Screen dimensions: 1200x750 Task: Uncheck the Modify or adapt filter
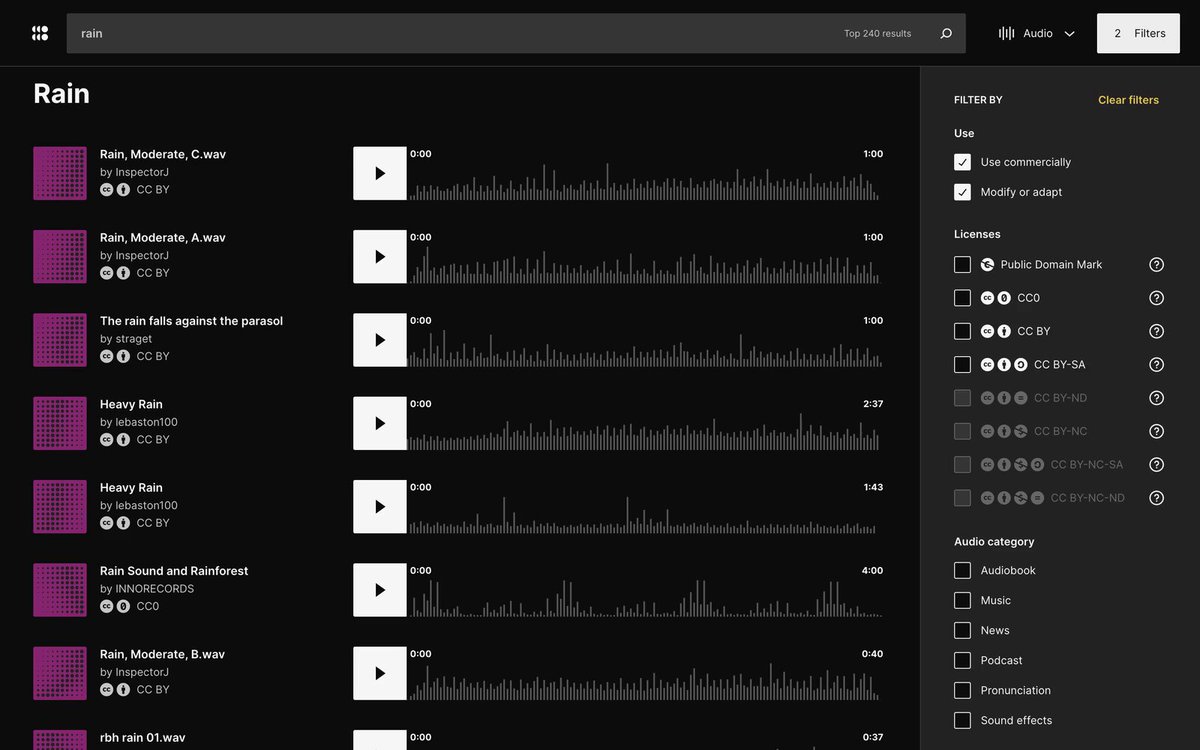[x=962, y=192]
